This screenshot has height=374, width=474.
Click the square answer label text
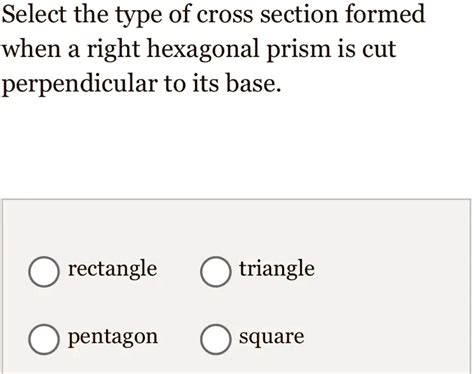click(x=271, y=337)
